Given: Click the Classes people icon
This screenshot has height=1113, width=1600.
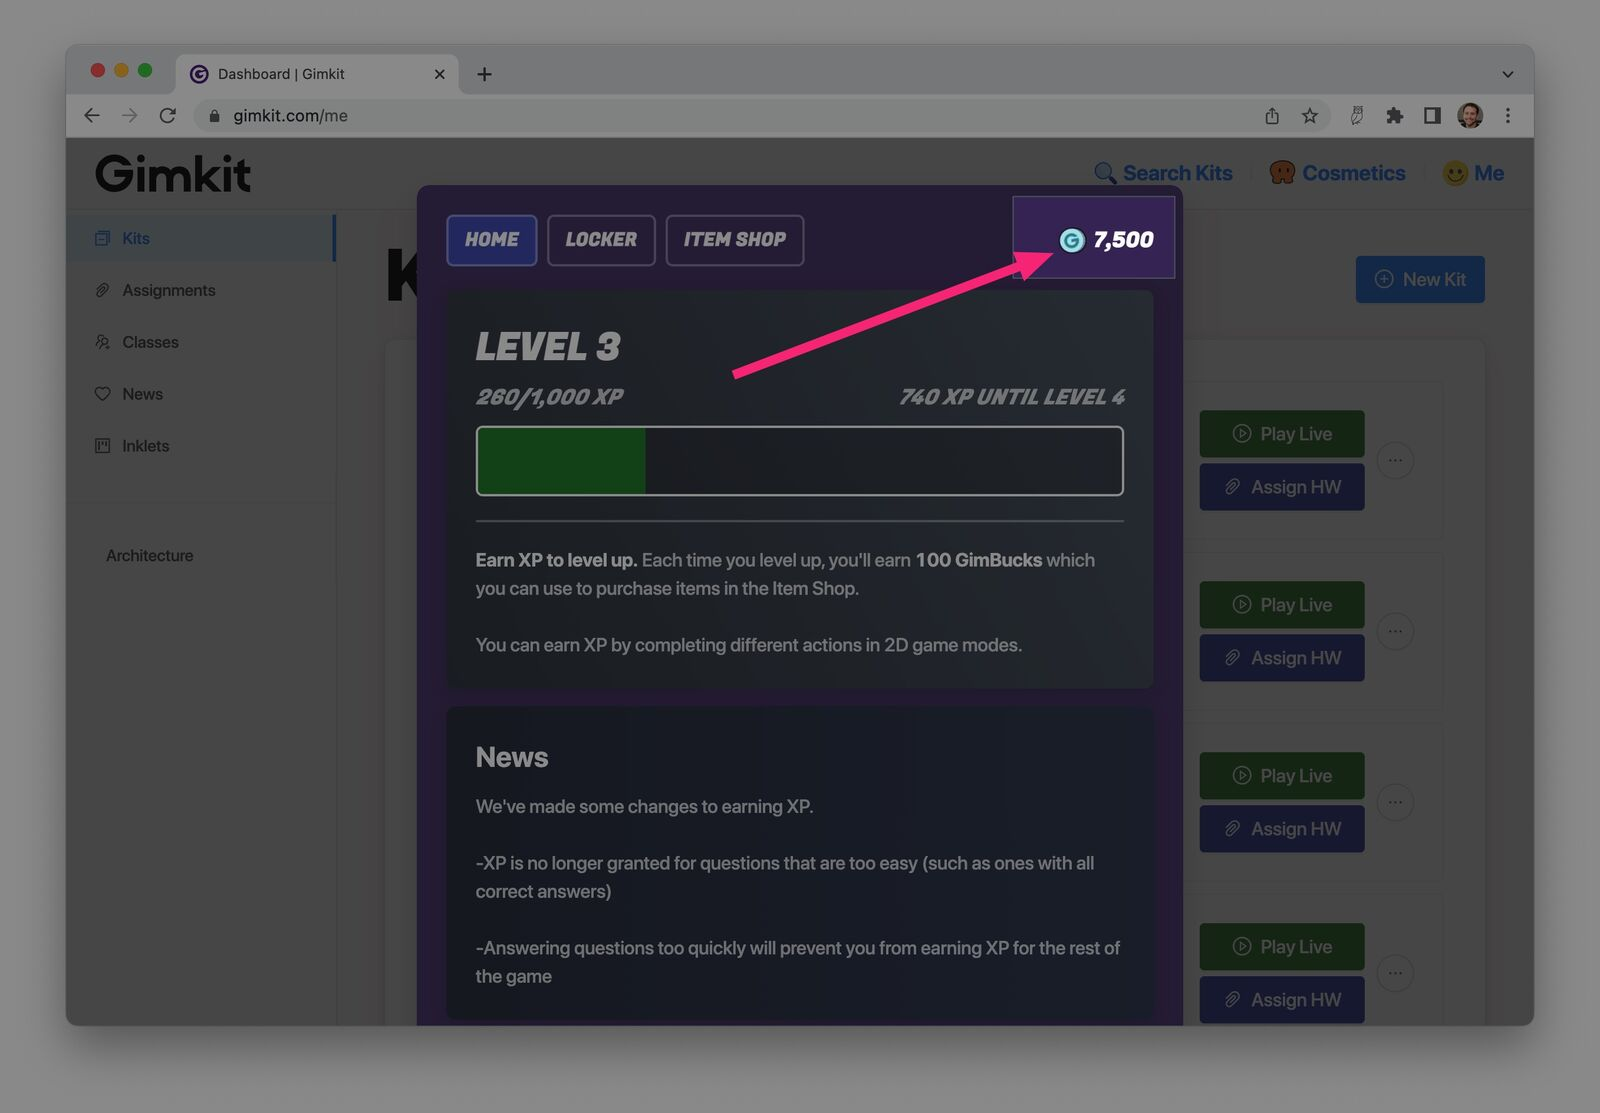Looking at the screenshot, I should [x=102, y=342].
